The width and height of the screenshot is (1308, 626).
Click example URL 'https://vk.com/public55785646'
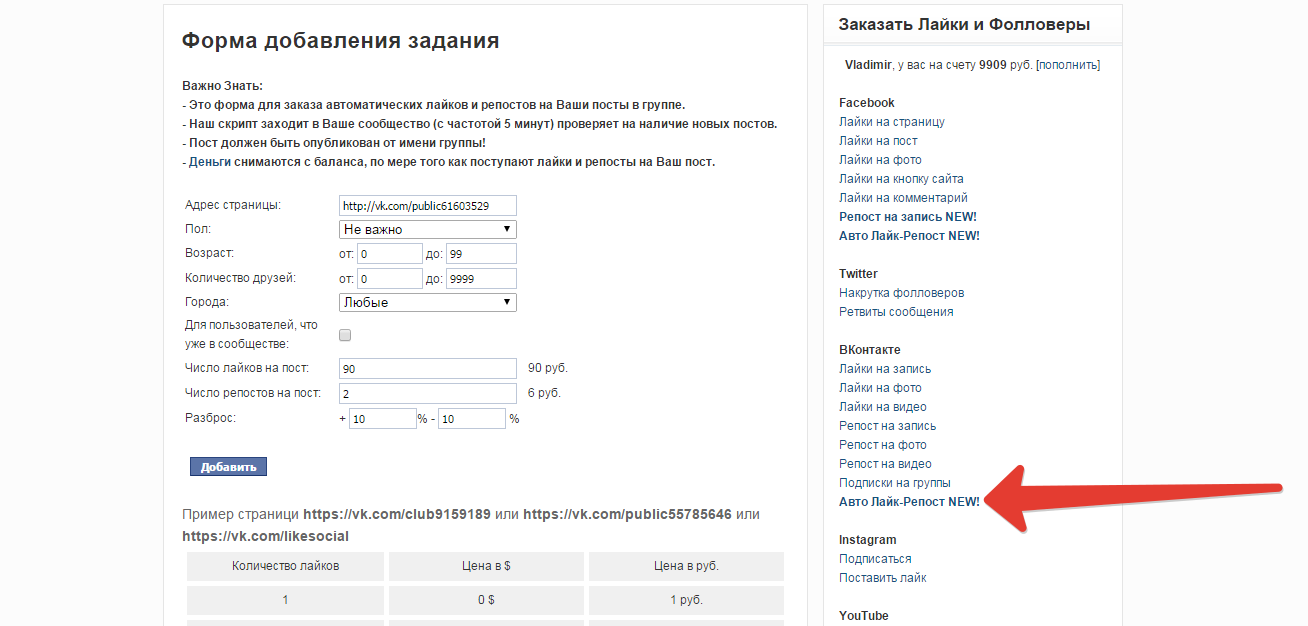pyautogui.click(x=627, y=515)
